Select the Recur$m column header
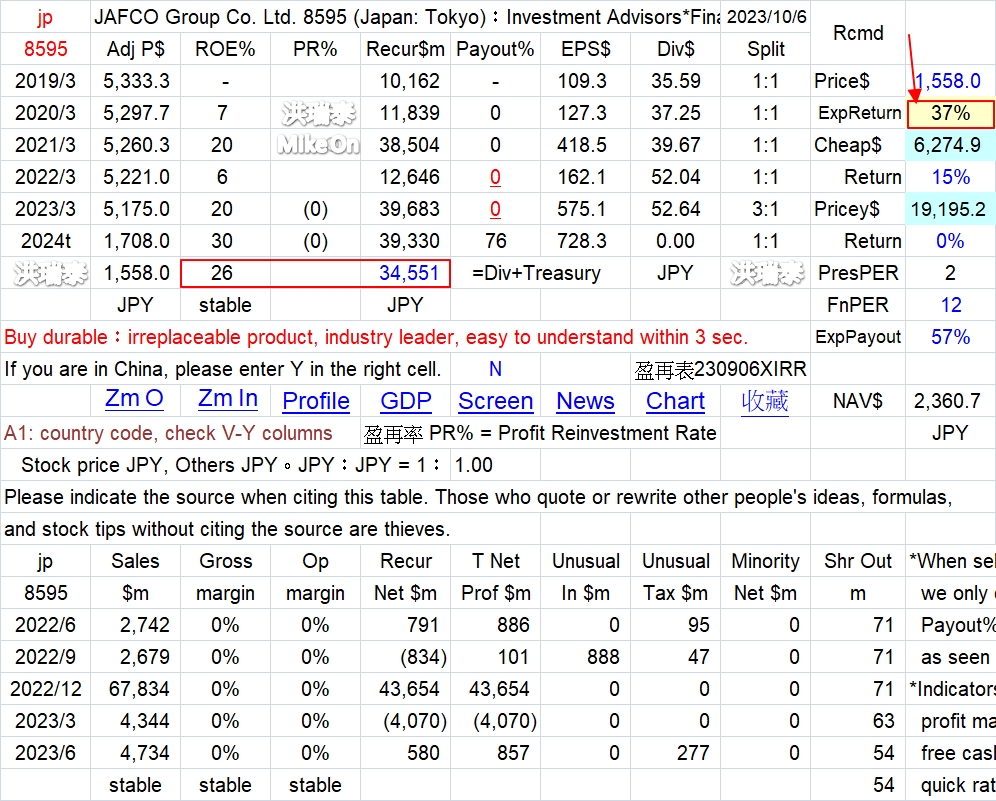The height and width of the screenshot is (801, 996). click(x=405, y=49)
